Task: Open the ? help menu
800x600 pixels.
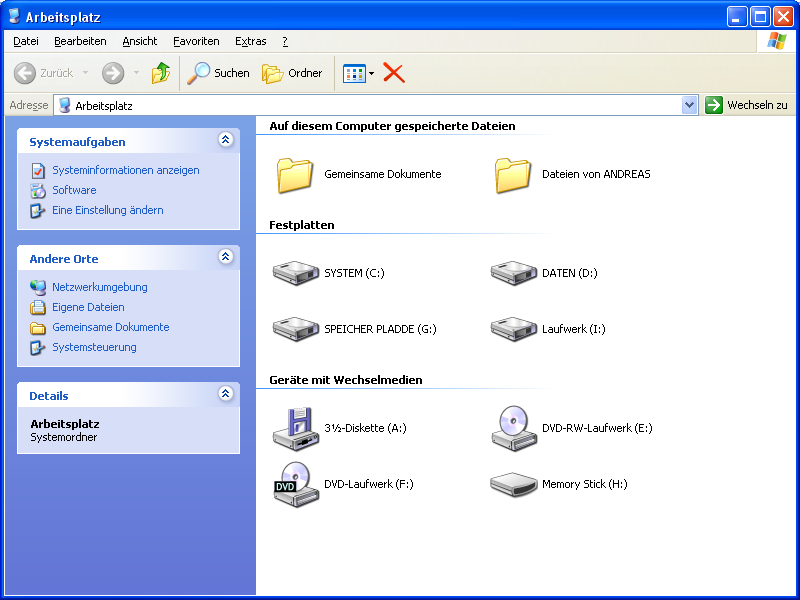Action: (x=285, y=41)
